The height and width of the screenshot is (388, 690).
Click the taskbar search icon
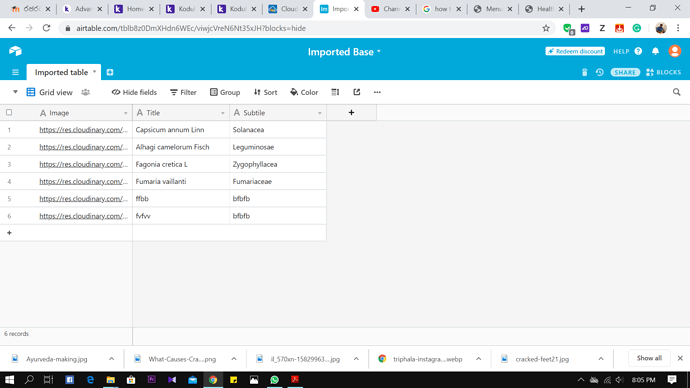(x=29, y=380)
